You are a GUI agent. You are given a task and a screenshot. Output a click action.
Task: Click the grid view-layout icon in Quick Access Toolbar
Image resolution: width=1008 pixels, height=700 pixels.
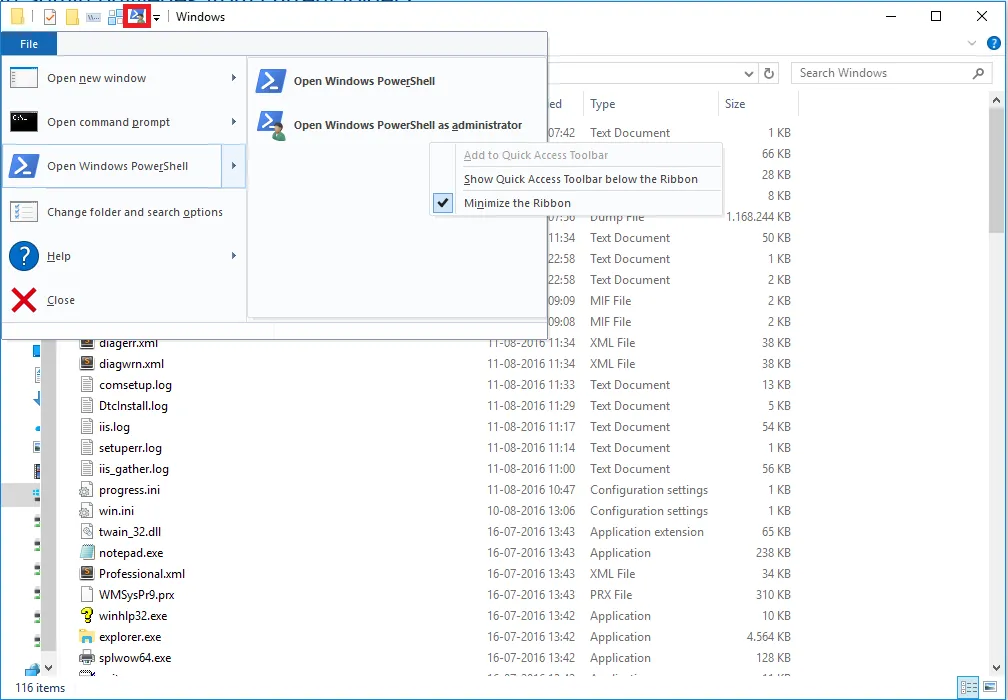click(x=115, y=17)
